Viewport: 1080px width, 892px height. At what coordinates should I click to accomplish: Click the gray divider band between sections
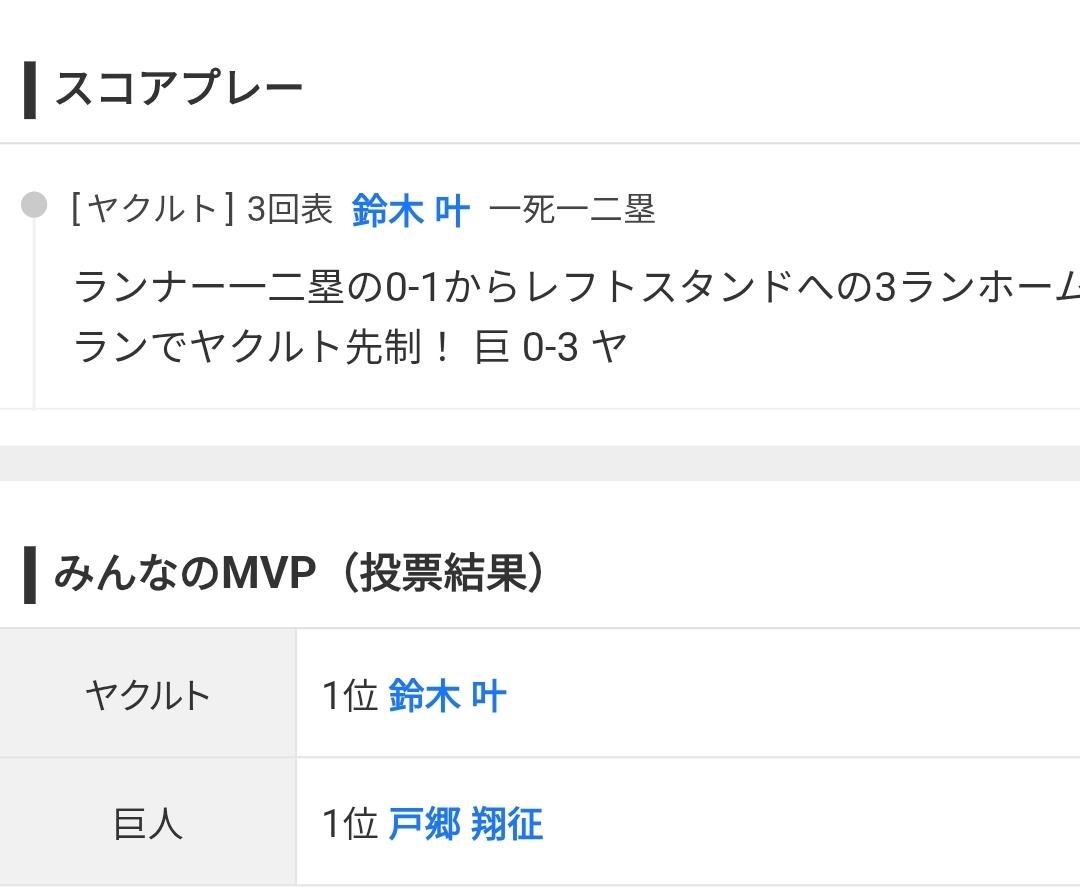click(540, 463)
